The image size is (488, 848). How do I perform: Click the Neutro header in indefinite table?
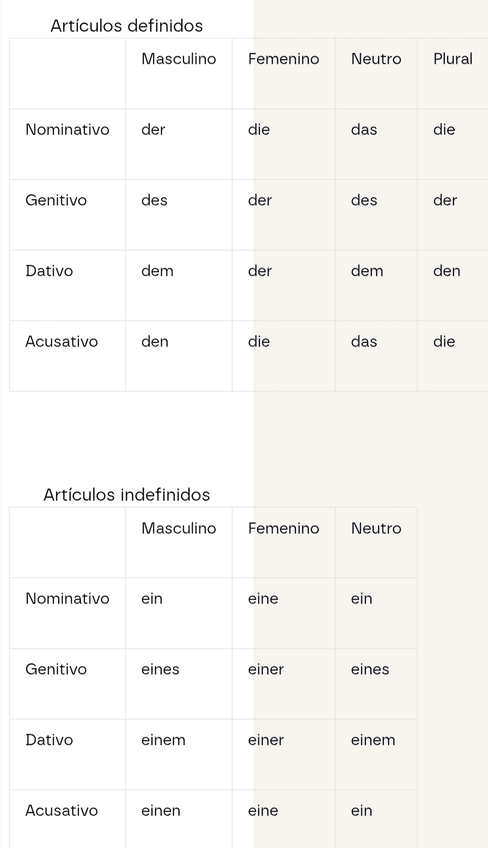376,528
